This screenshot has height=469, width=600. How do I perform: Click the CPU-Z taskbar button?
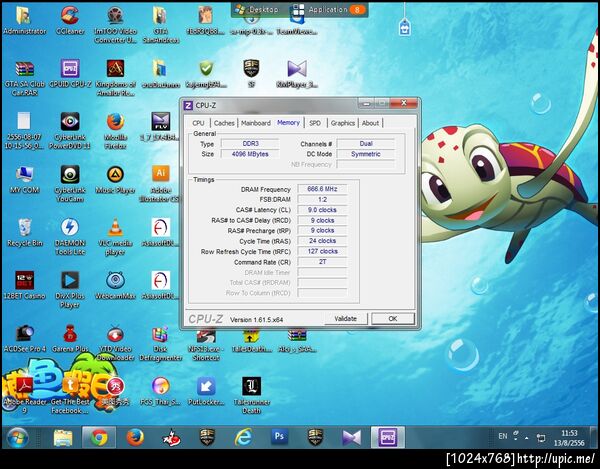pyautogui.click(x=387, y=437)
